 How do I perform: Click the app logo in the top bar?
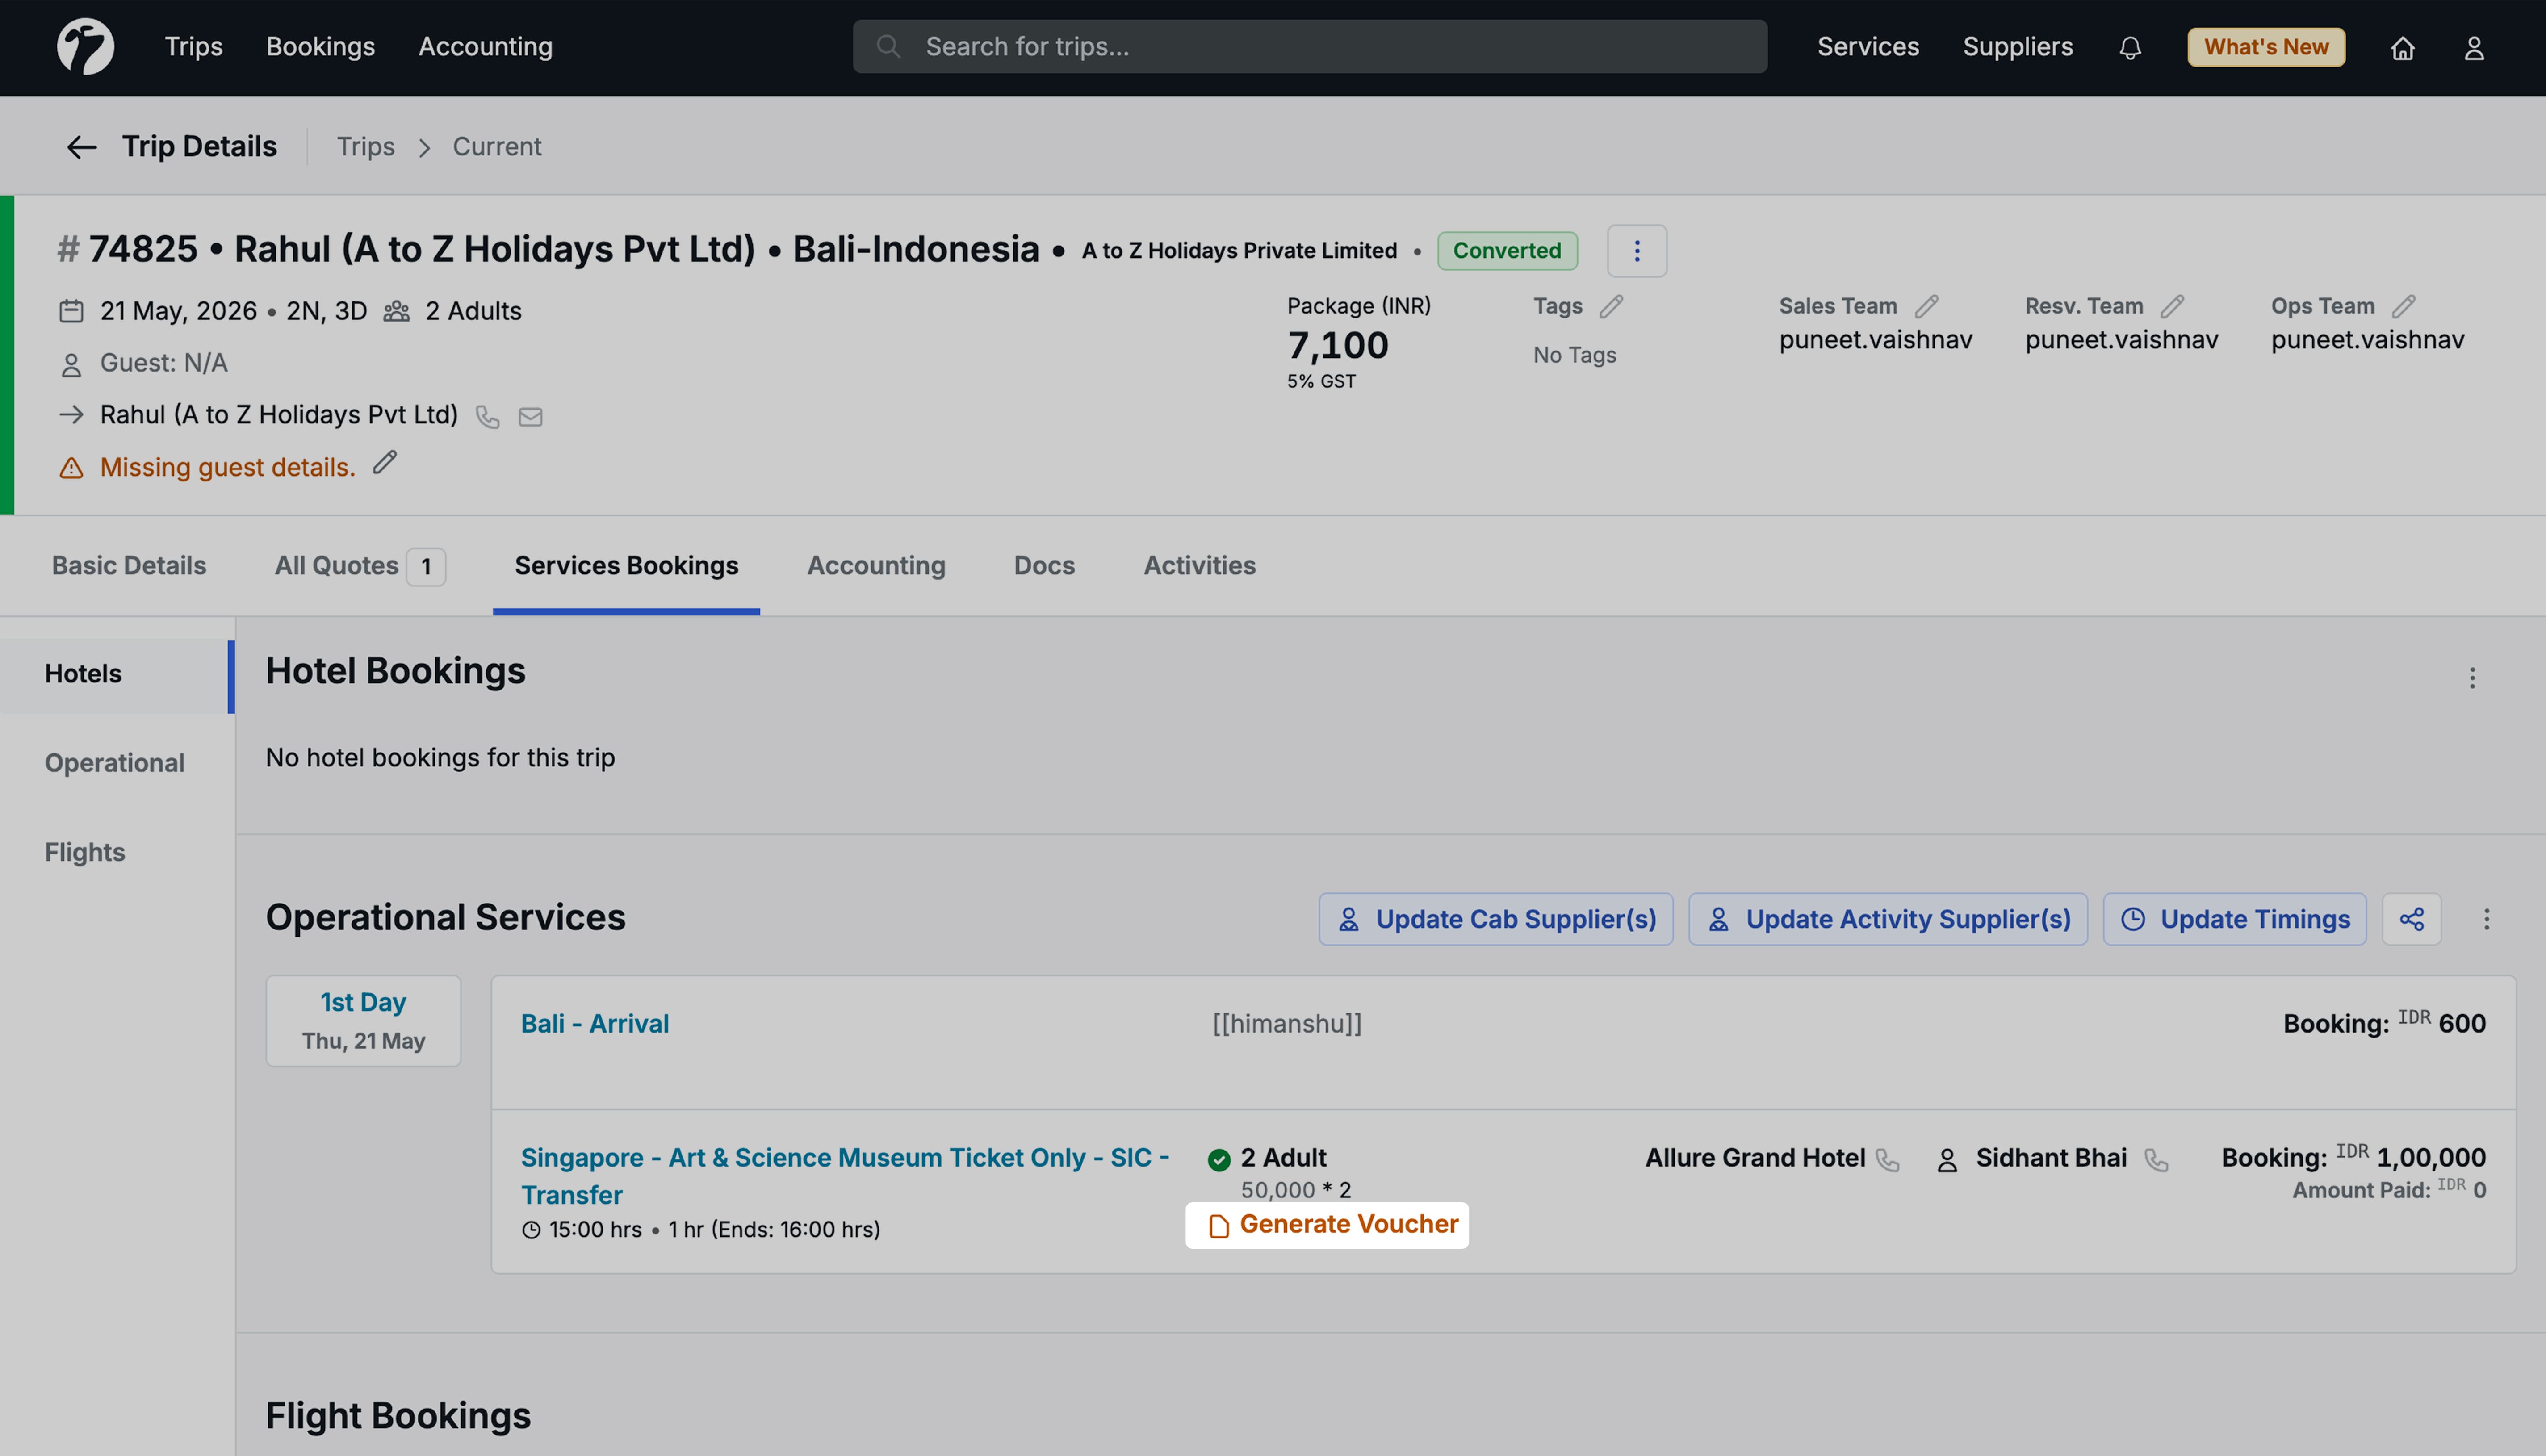click(85, 47)
